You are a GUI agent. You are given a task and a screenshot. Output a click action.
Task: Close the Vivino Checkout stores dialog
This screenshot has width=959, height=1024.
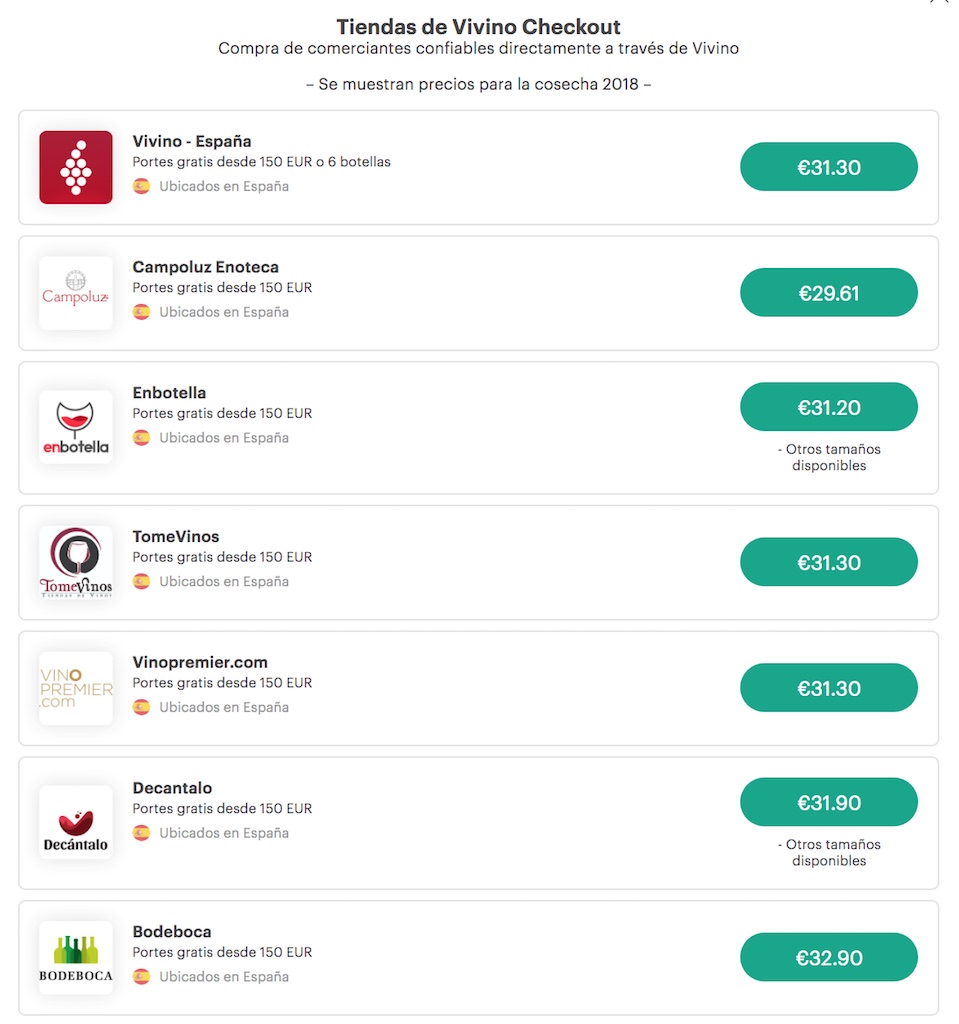(x=939, y=3)
